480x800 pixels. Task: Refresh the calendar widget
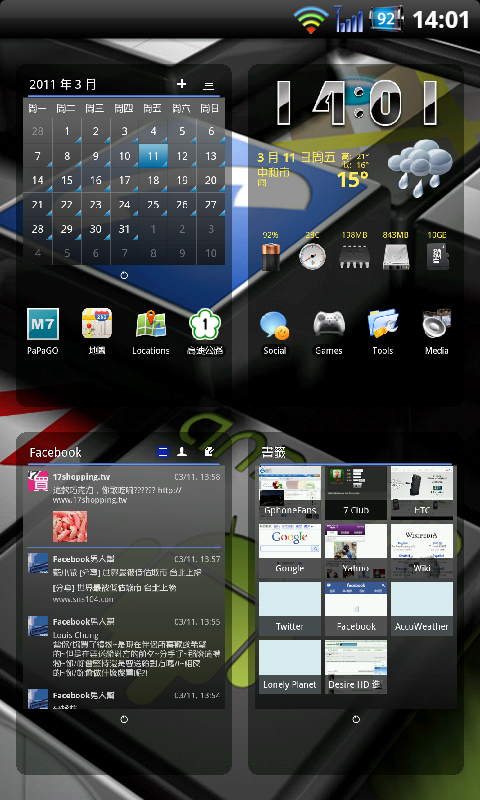pyautogui.click(x=124, y=276)
